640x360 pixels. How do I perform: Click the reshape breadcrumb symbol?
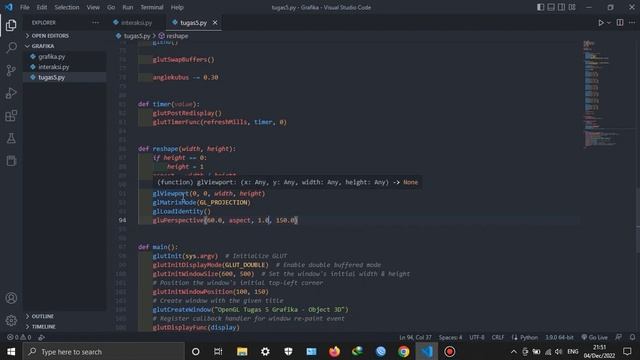click(x=177, y=36)
